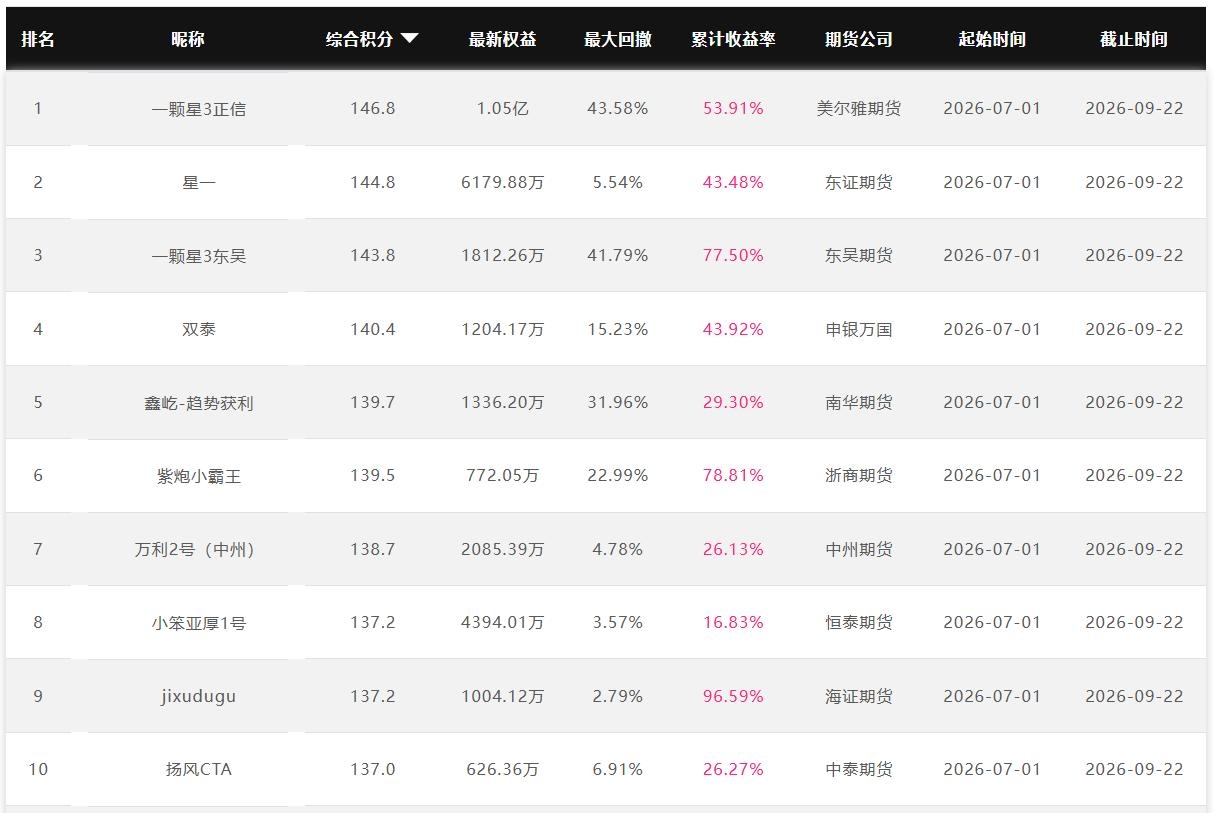Screen dimensions: 1214x813
Task: Select the 双泰 nickname
Action: pos(199,329)
